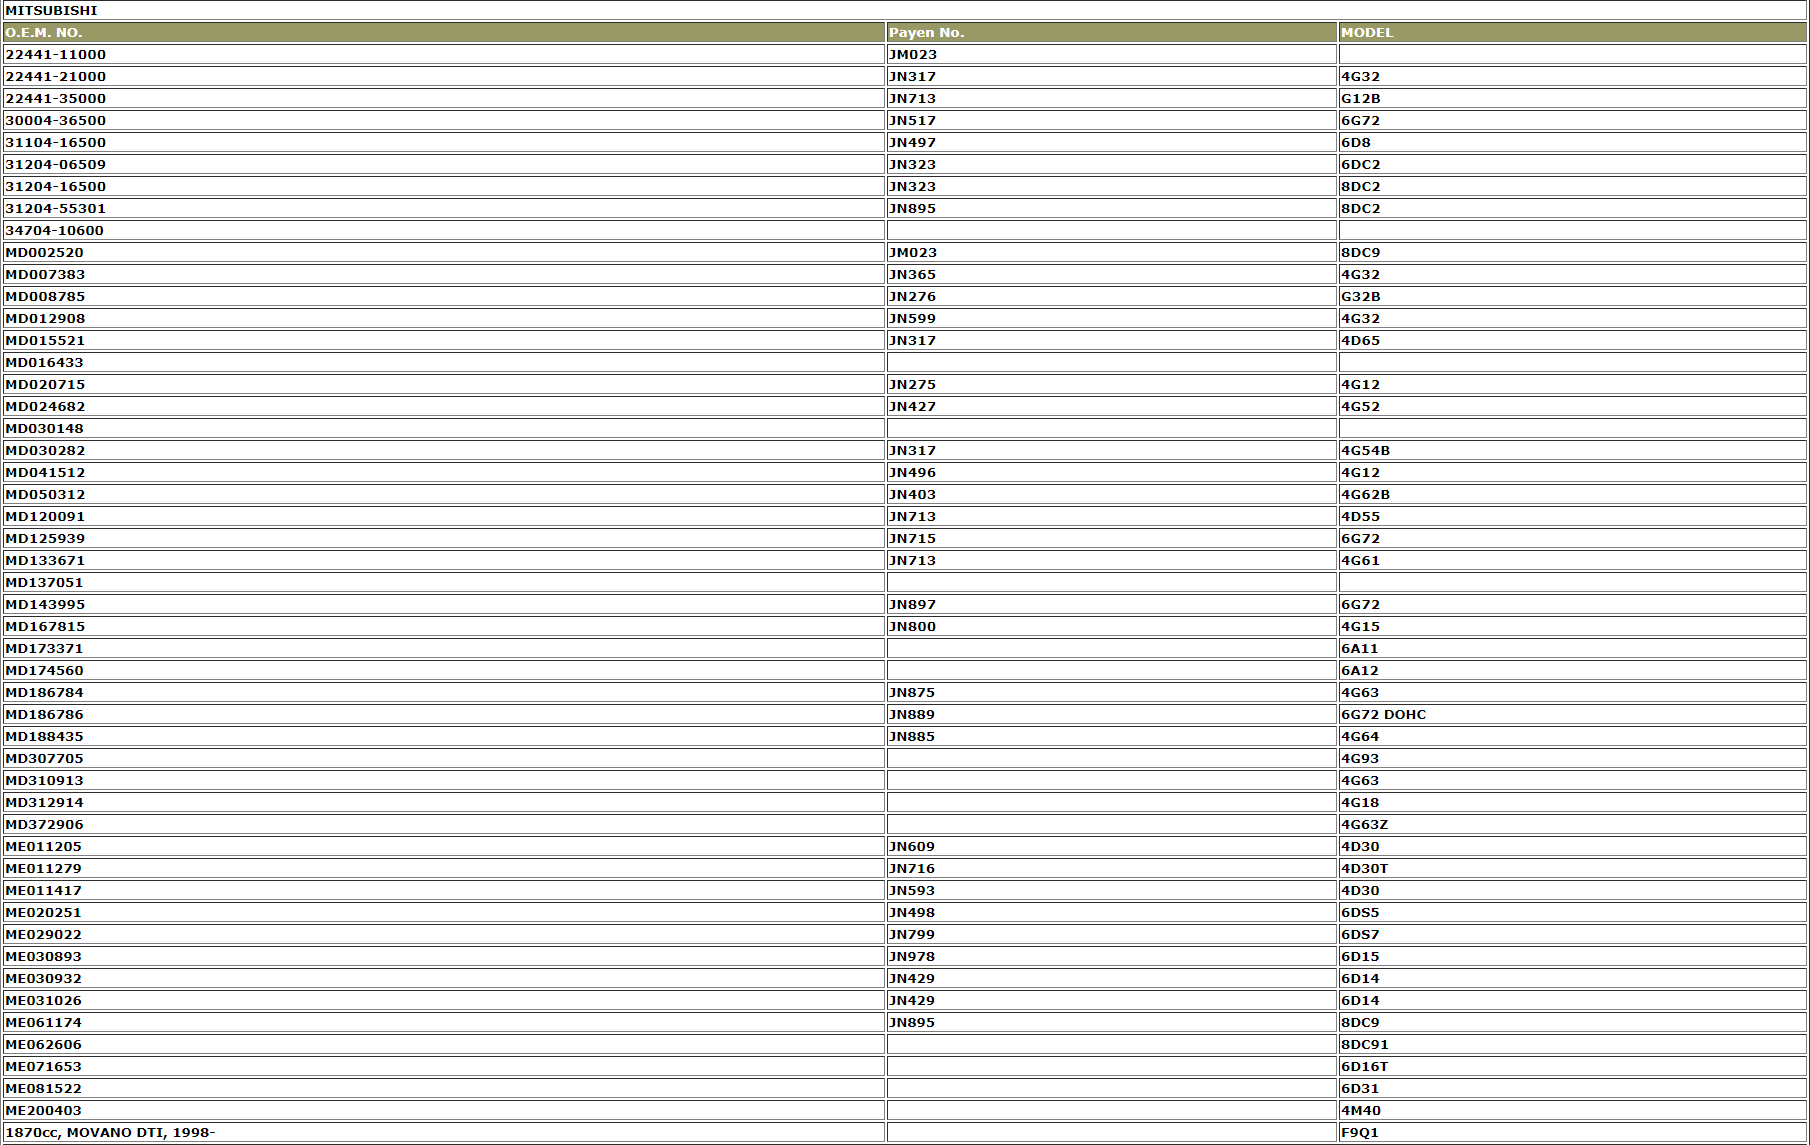
Task: Select model cell 6DC2
Action: pos(1573,164)
